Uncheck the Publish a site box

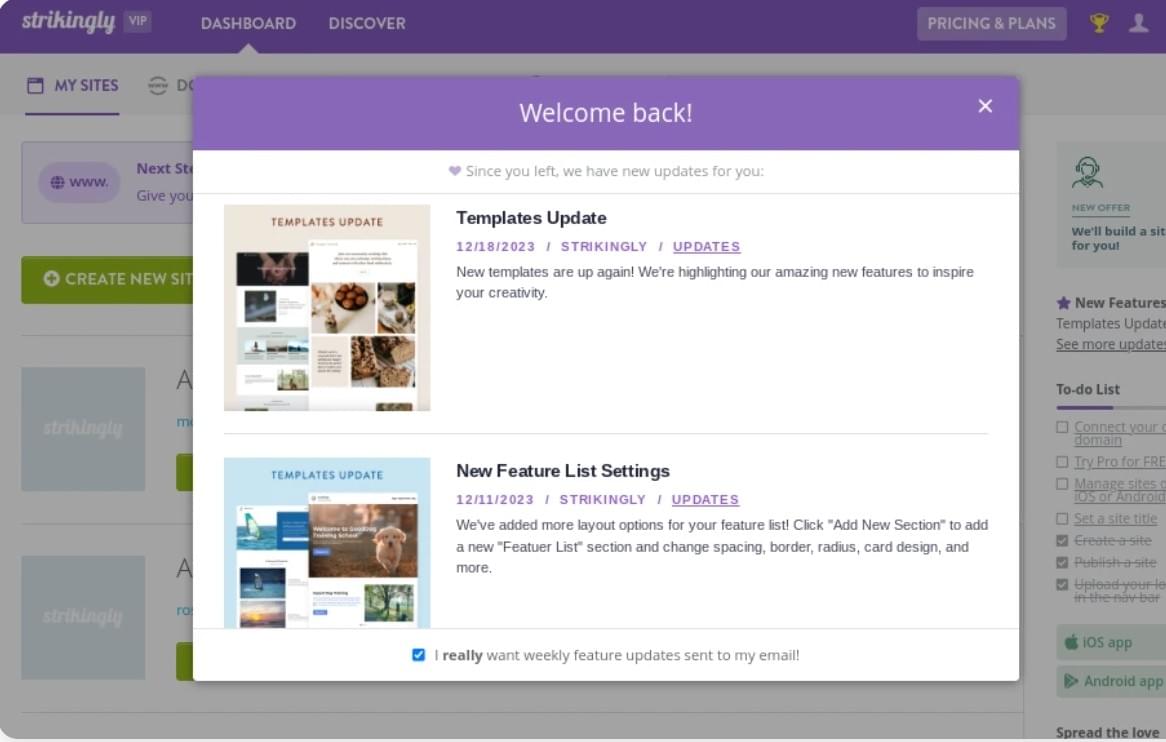click(x=1062, y=562)
